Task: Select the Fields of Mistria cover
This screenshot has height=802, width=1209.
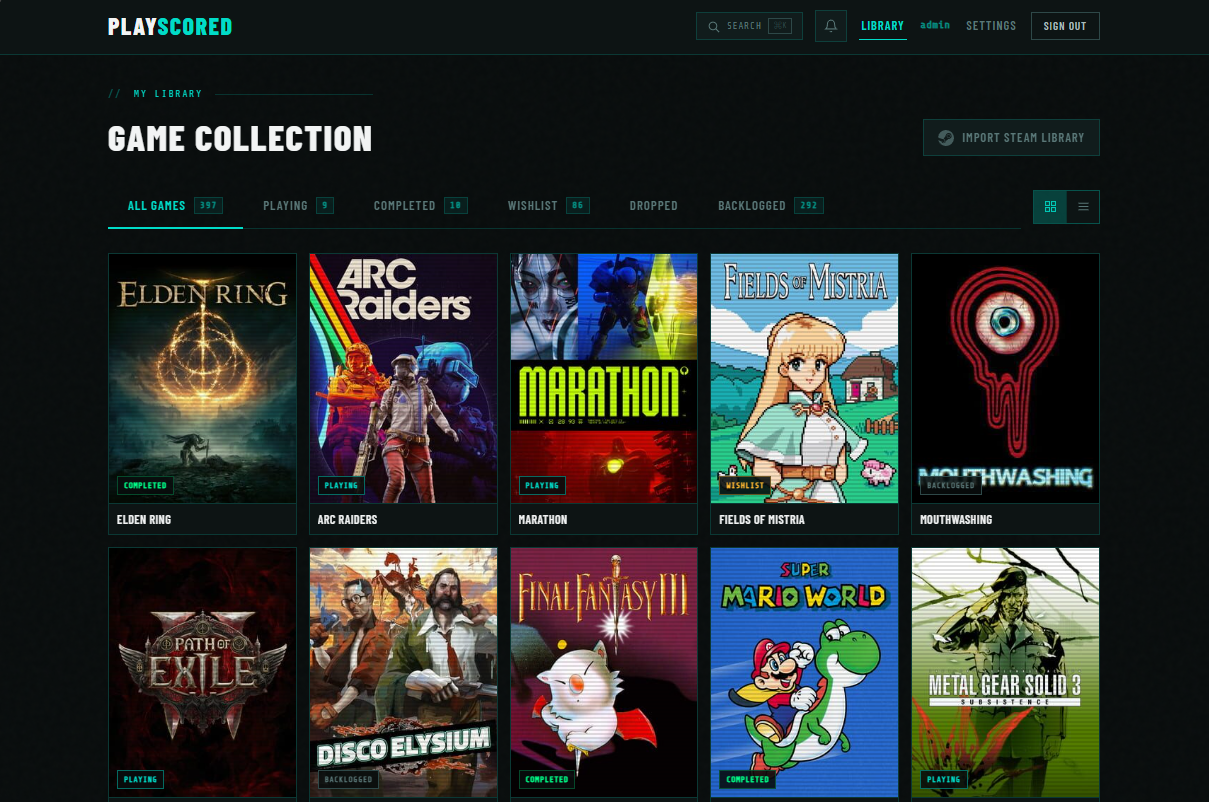Action: (804, 377)
